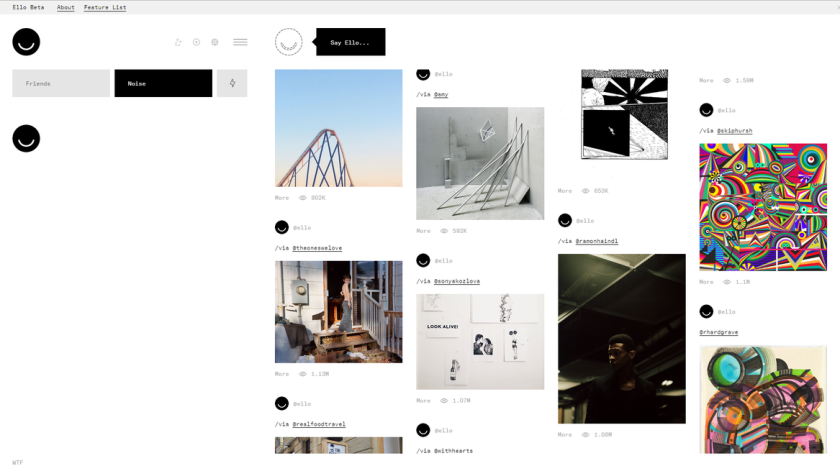Click the eye icon next to 592K
Image resolution: width=840 pixels, height=466 pixels.
pyautogui.click(x=444, y=231)
